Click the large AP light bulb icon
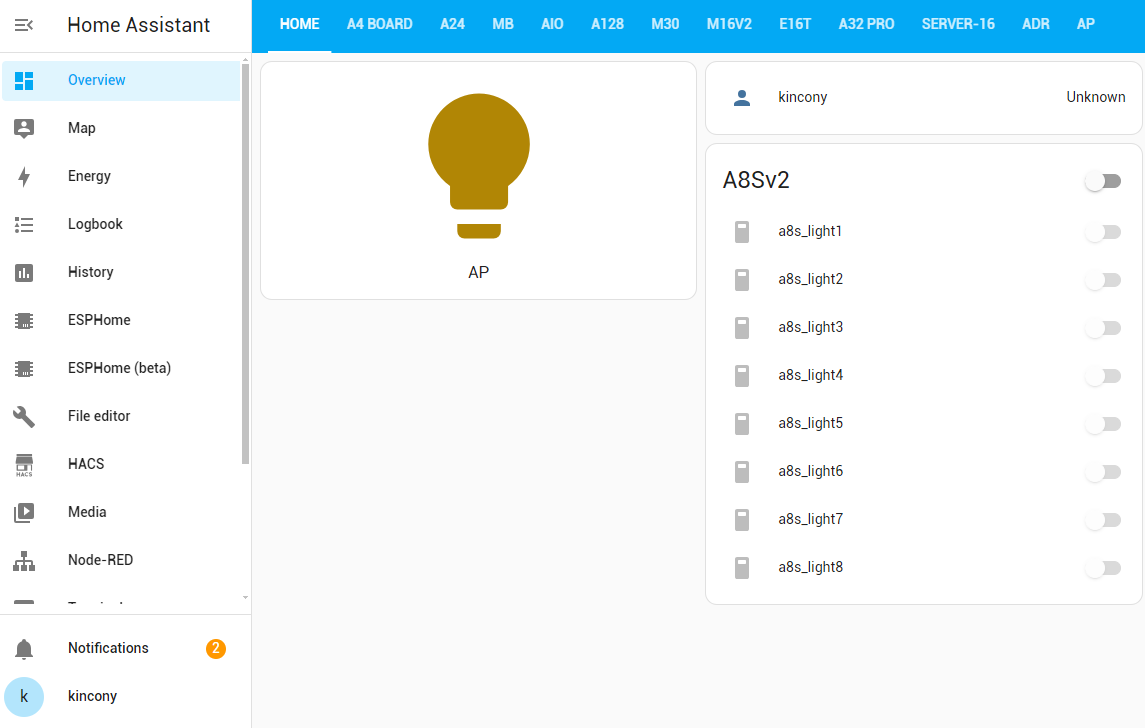 [479, 166]
